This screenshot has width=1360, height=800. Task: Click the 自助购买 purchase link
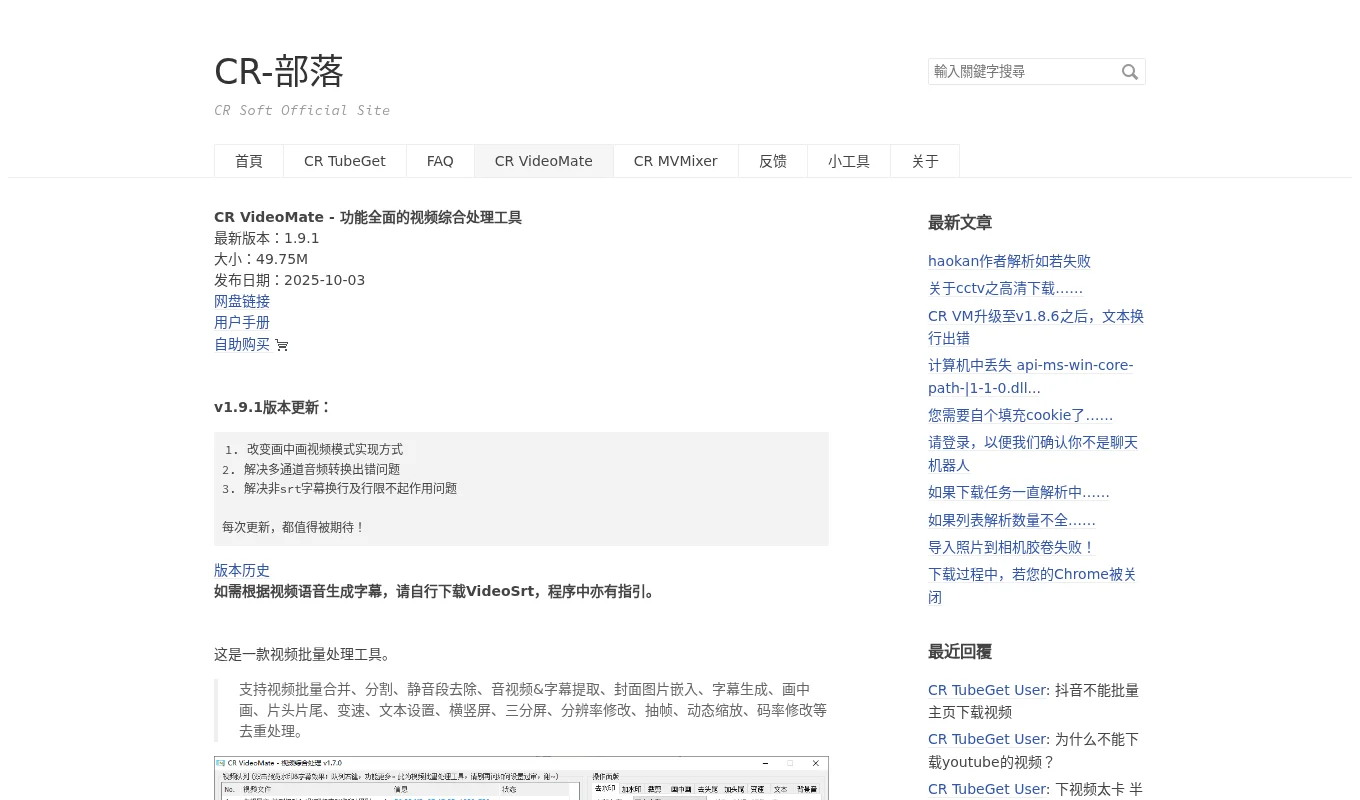click(242, 344)
